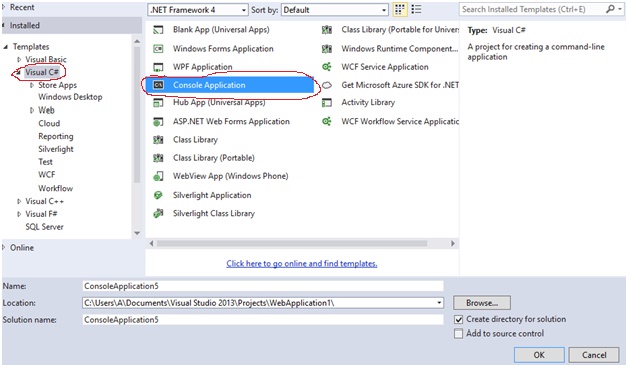628x365 pixels.
Task: Expand the Web node under Visual C#
Action: coord(32,111)
